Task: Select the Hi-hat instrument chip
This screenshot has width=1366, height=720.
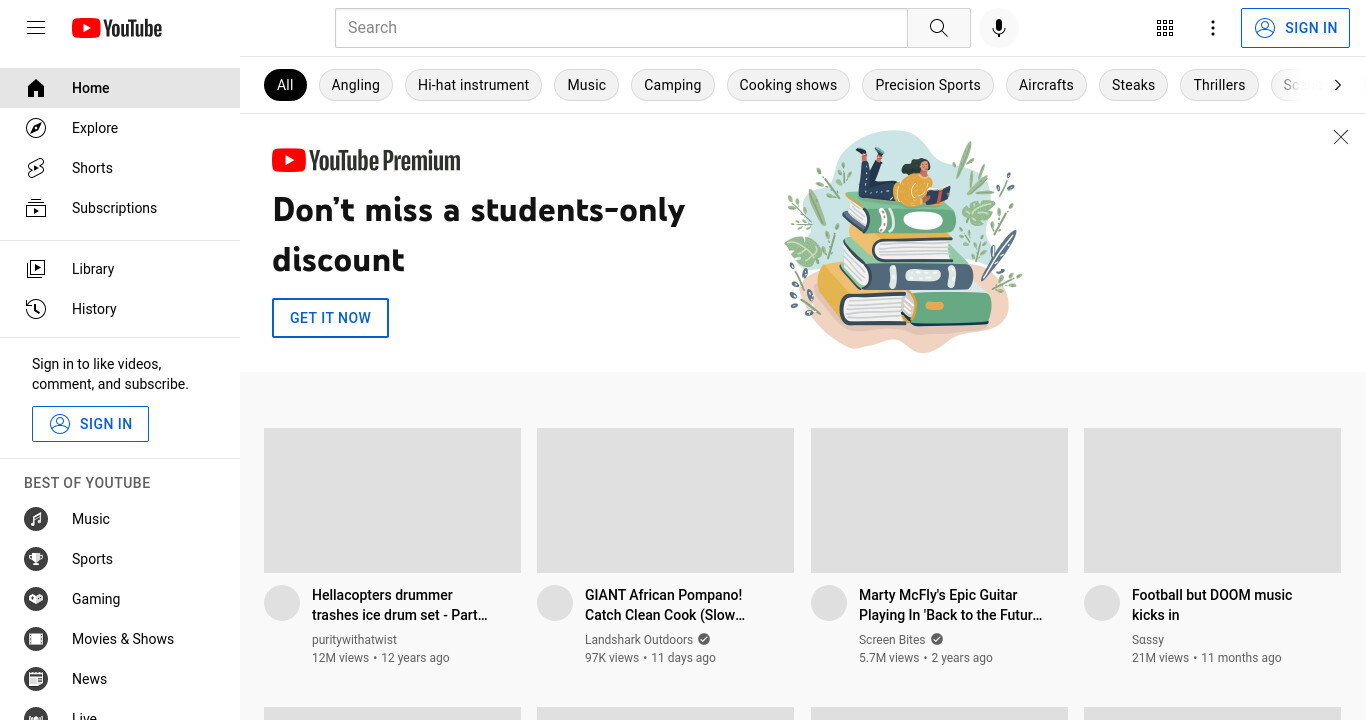Action: click(x=473, y=85)
